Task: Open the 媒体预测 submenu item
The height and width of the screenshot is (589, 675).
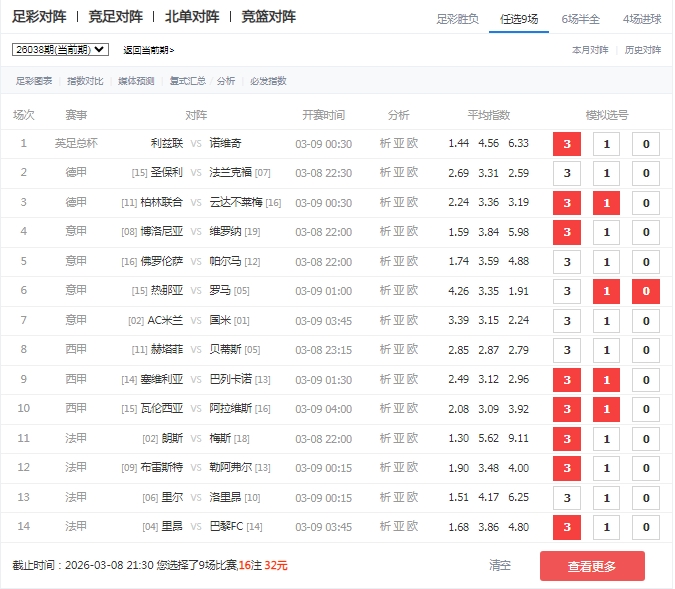Action: (136, 81)
